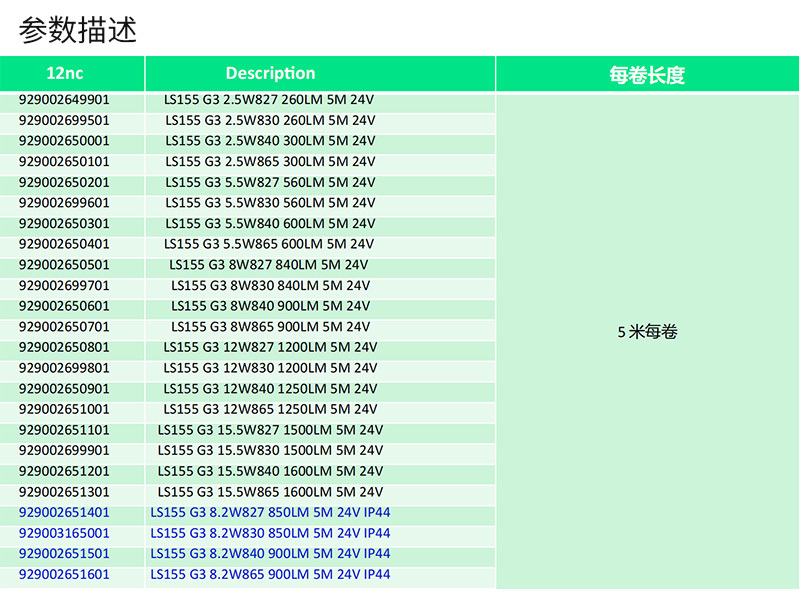The height and width of the screenshot is (599, 800).
Task: Click description LS155 G3 15.5W840 1600LM 5M 24V
Action: (x=270, y=471)
